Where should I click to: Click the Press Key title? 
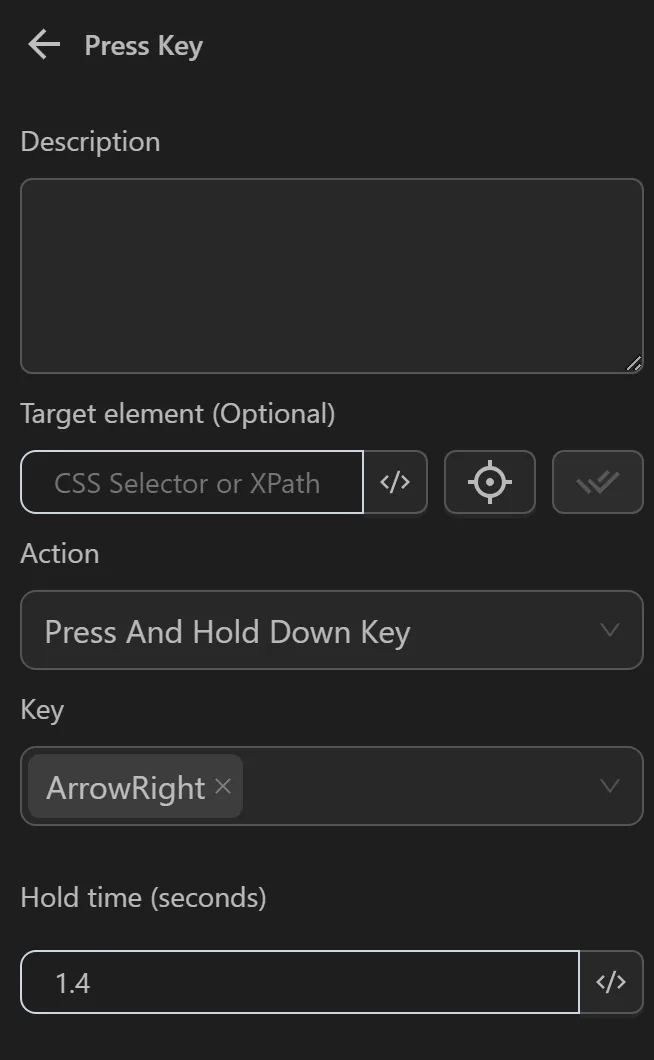click(x=143, y=45)
